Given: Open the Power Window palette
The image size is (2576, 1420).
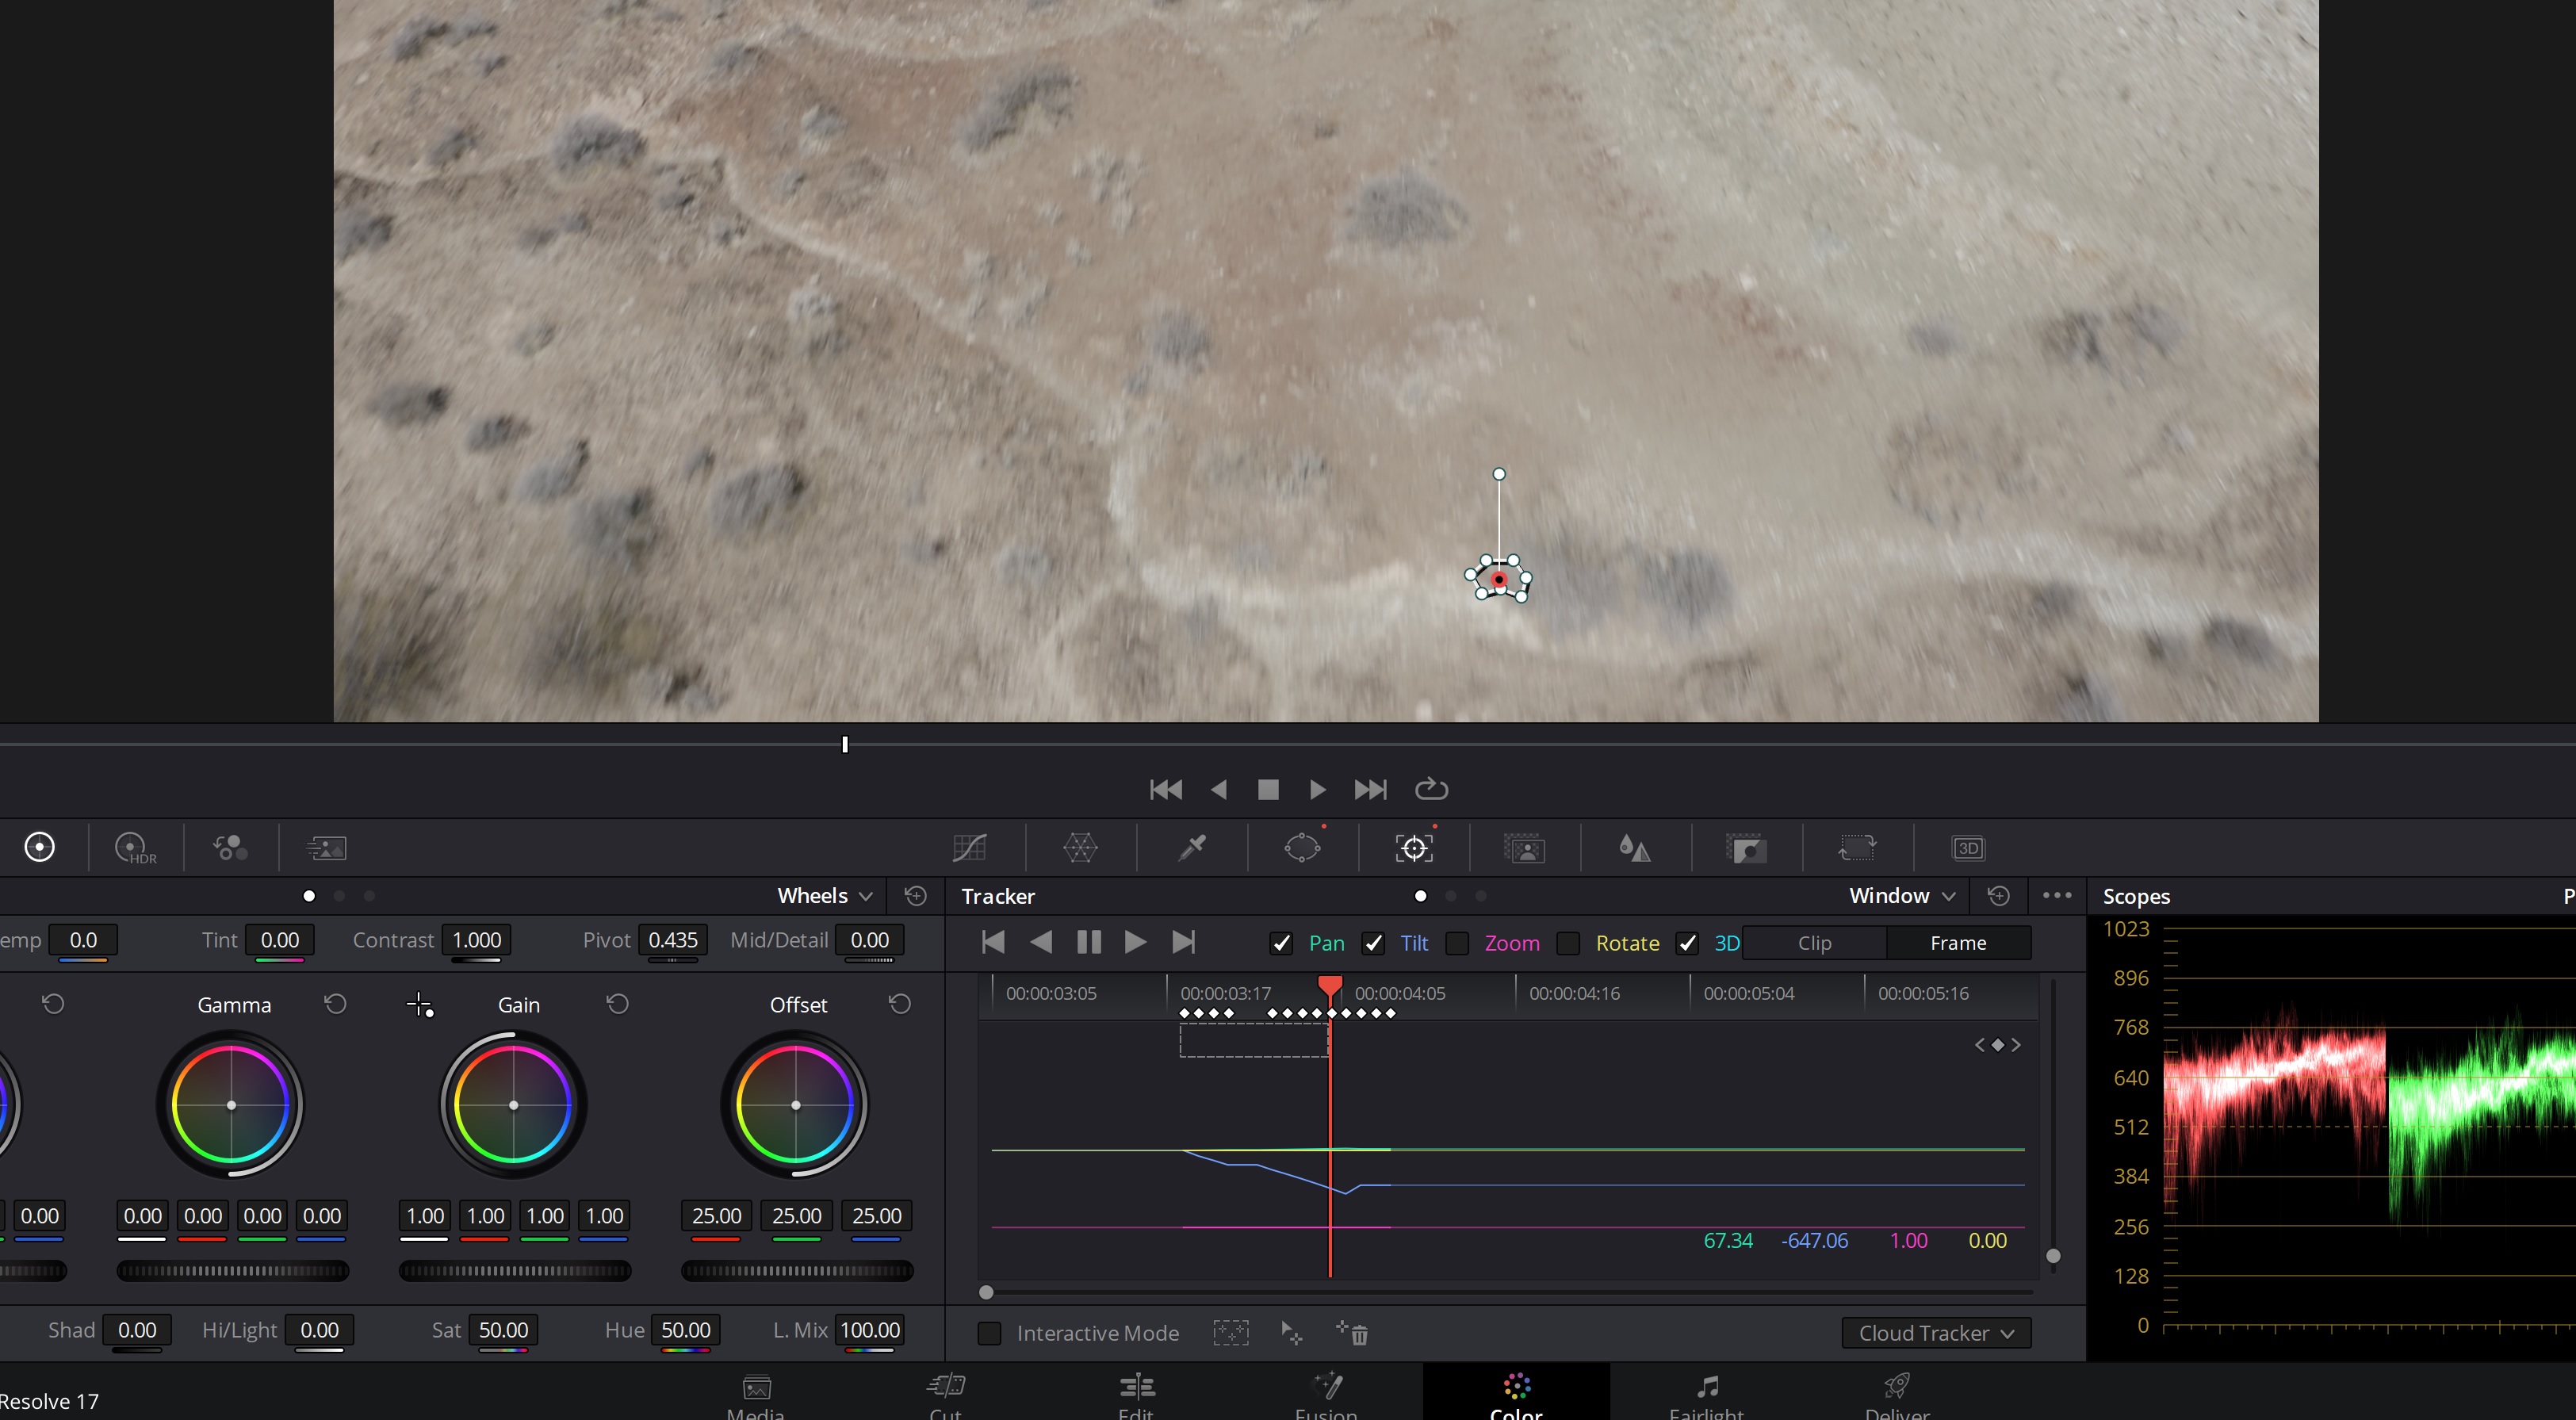Looking at the screenshot, I should (1302, 848).
